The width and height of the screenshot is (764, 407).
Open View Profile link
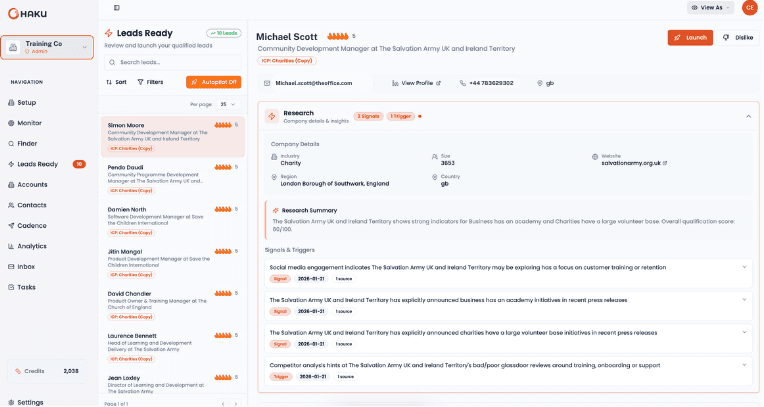click(417, 83)
